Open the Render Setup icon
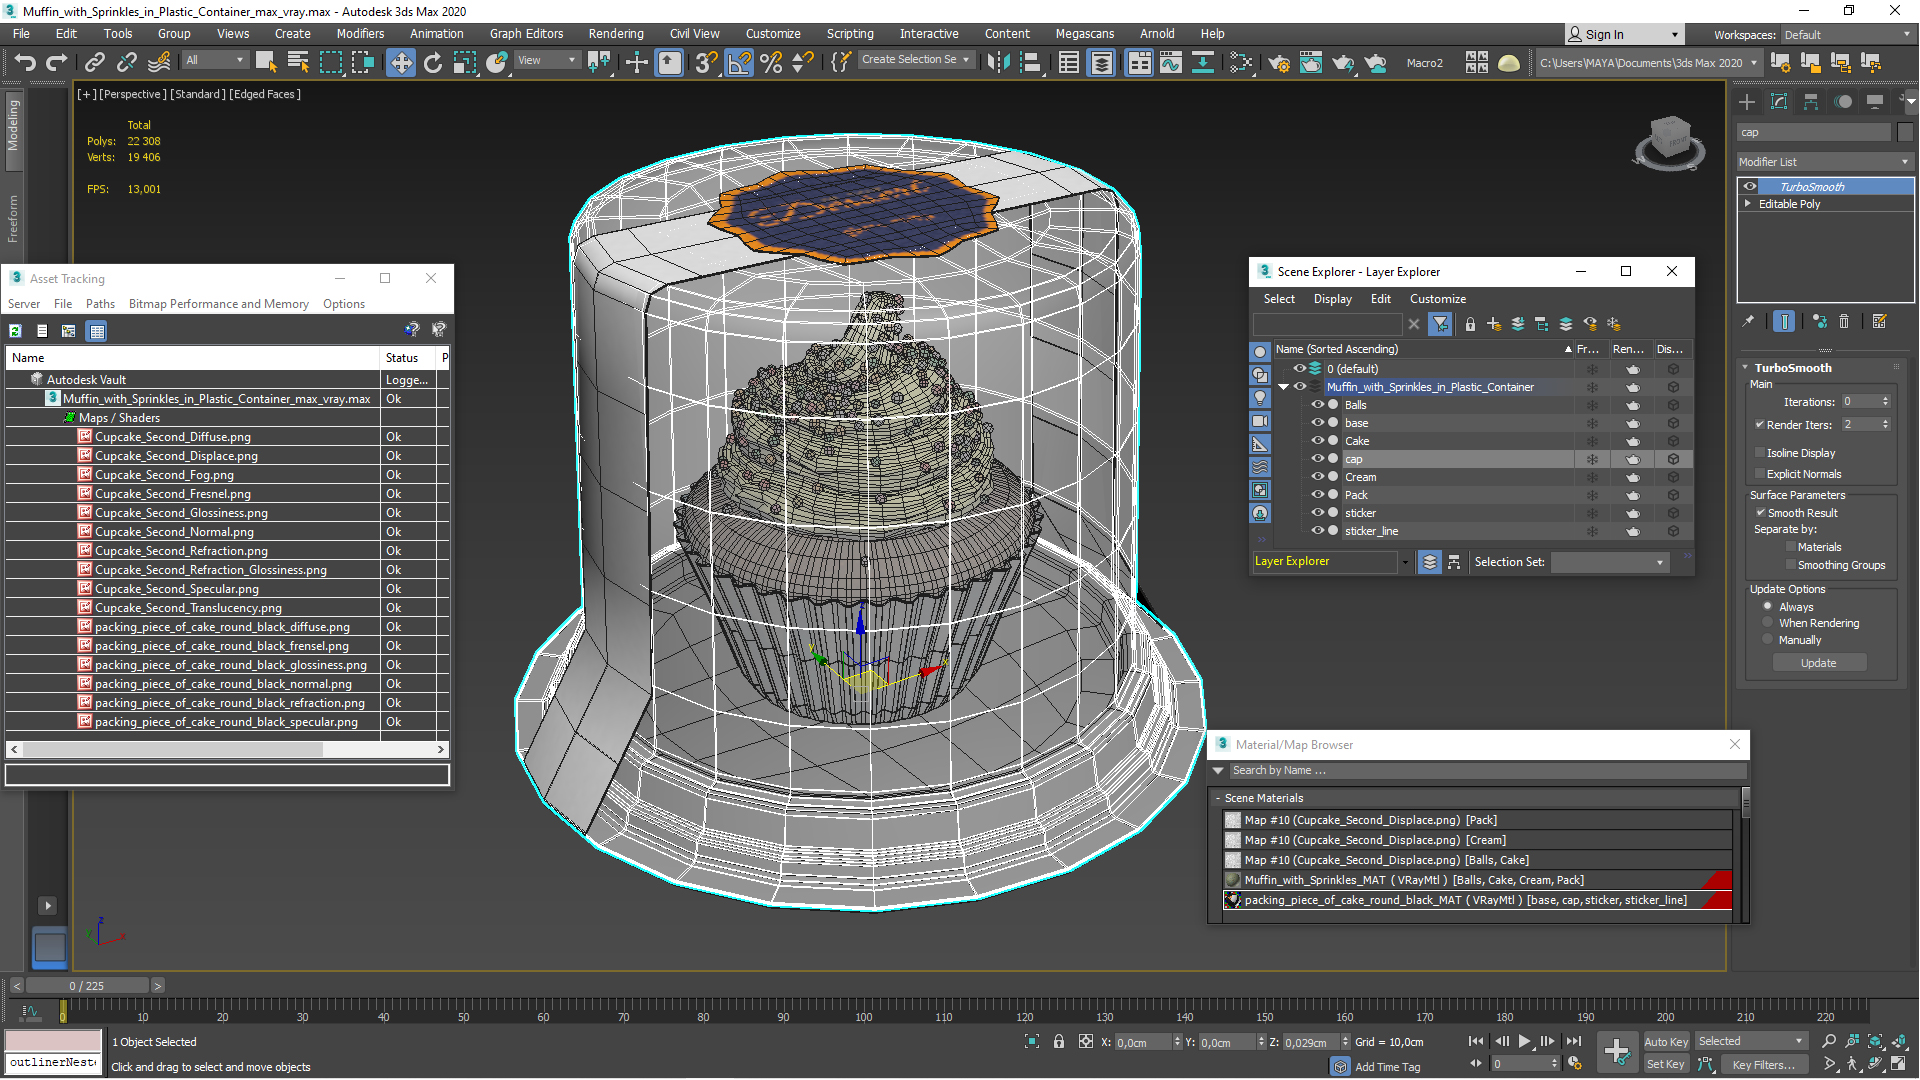This screenshot has height=1080, width=1920. pos(1278,63)
